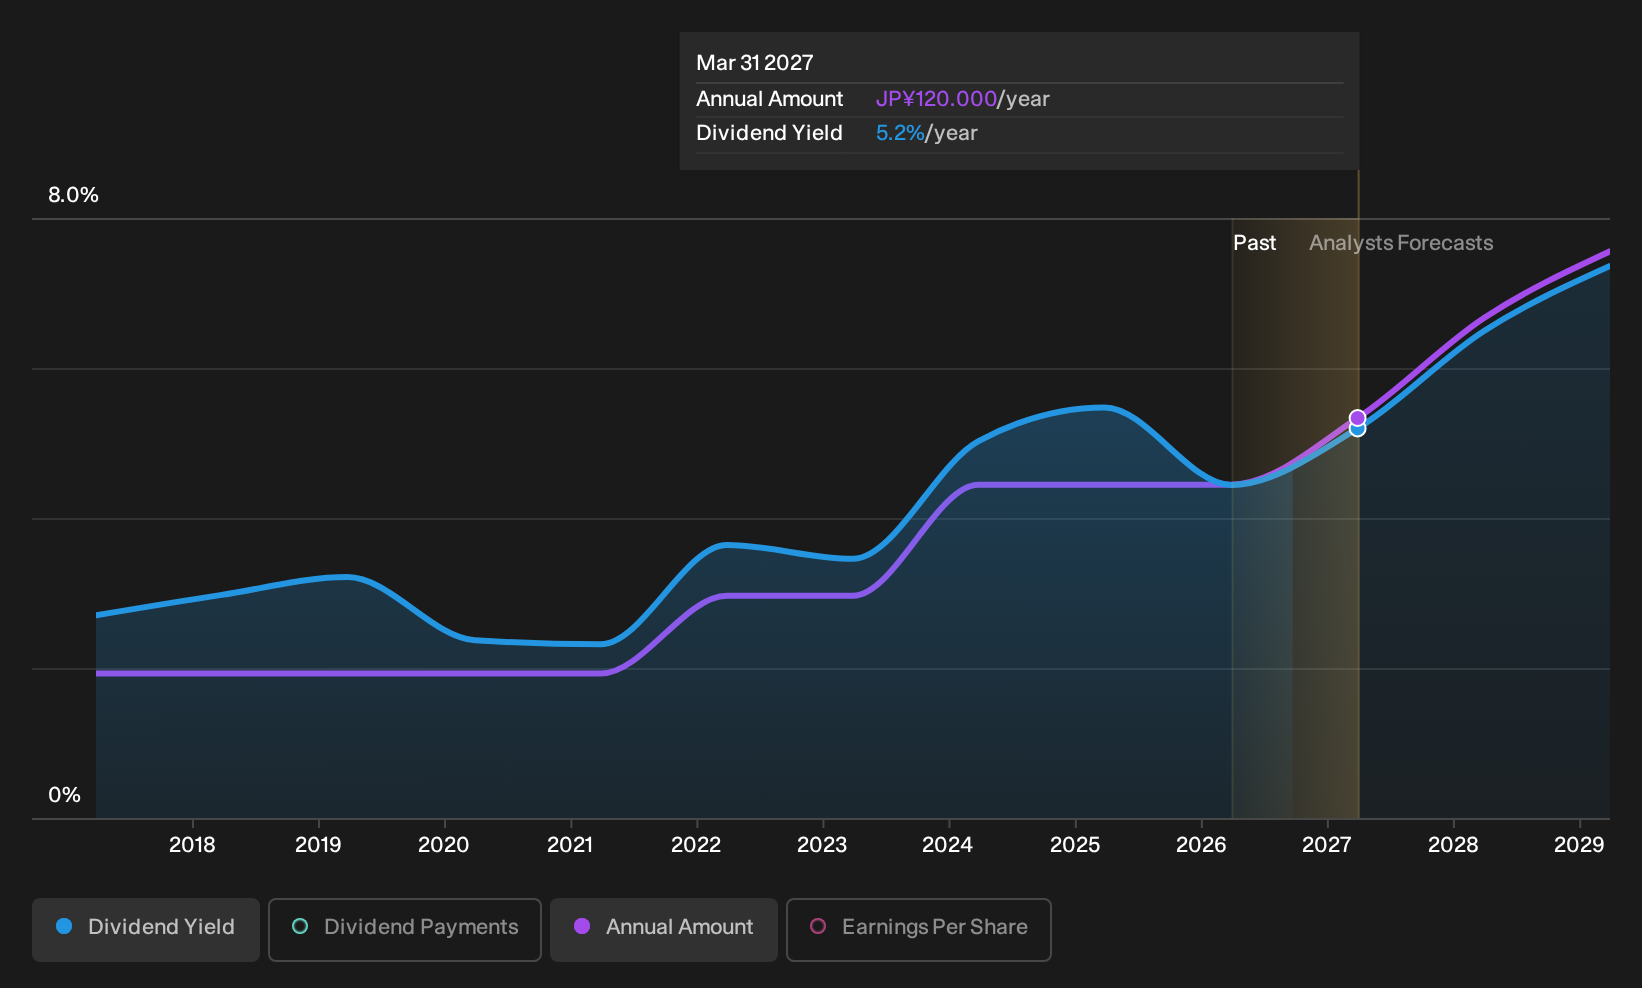
Task: Click the Mar 31 2027 tooltip date
Action: [x=755, y=63]
